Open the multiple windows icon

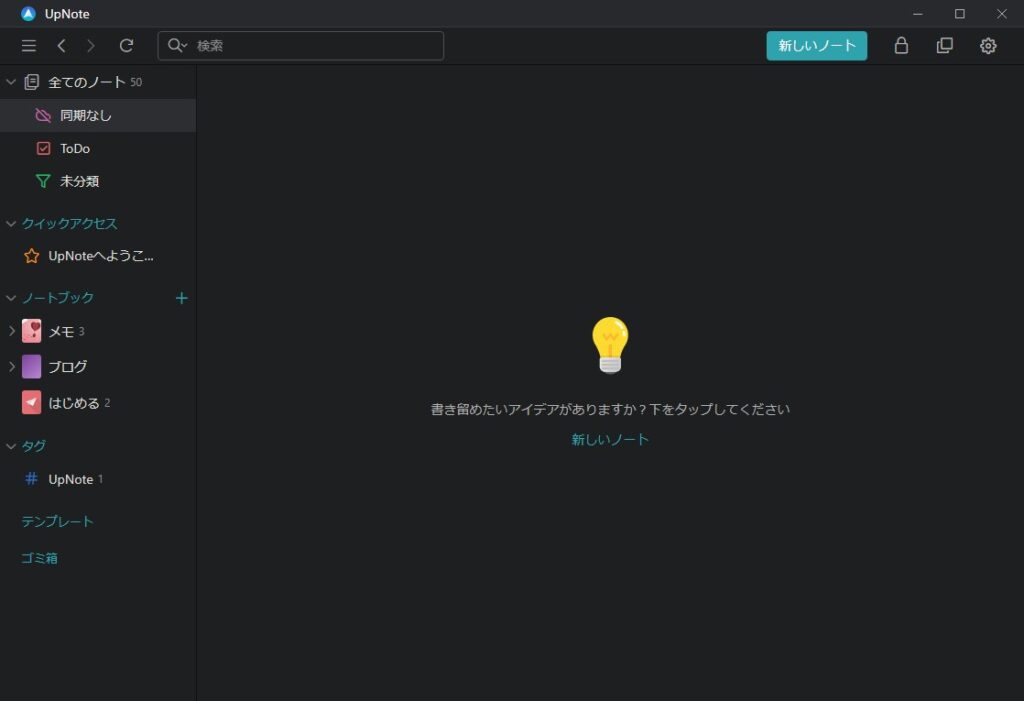pyautogui.click(x=944, y=45)
